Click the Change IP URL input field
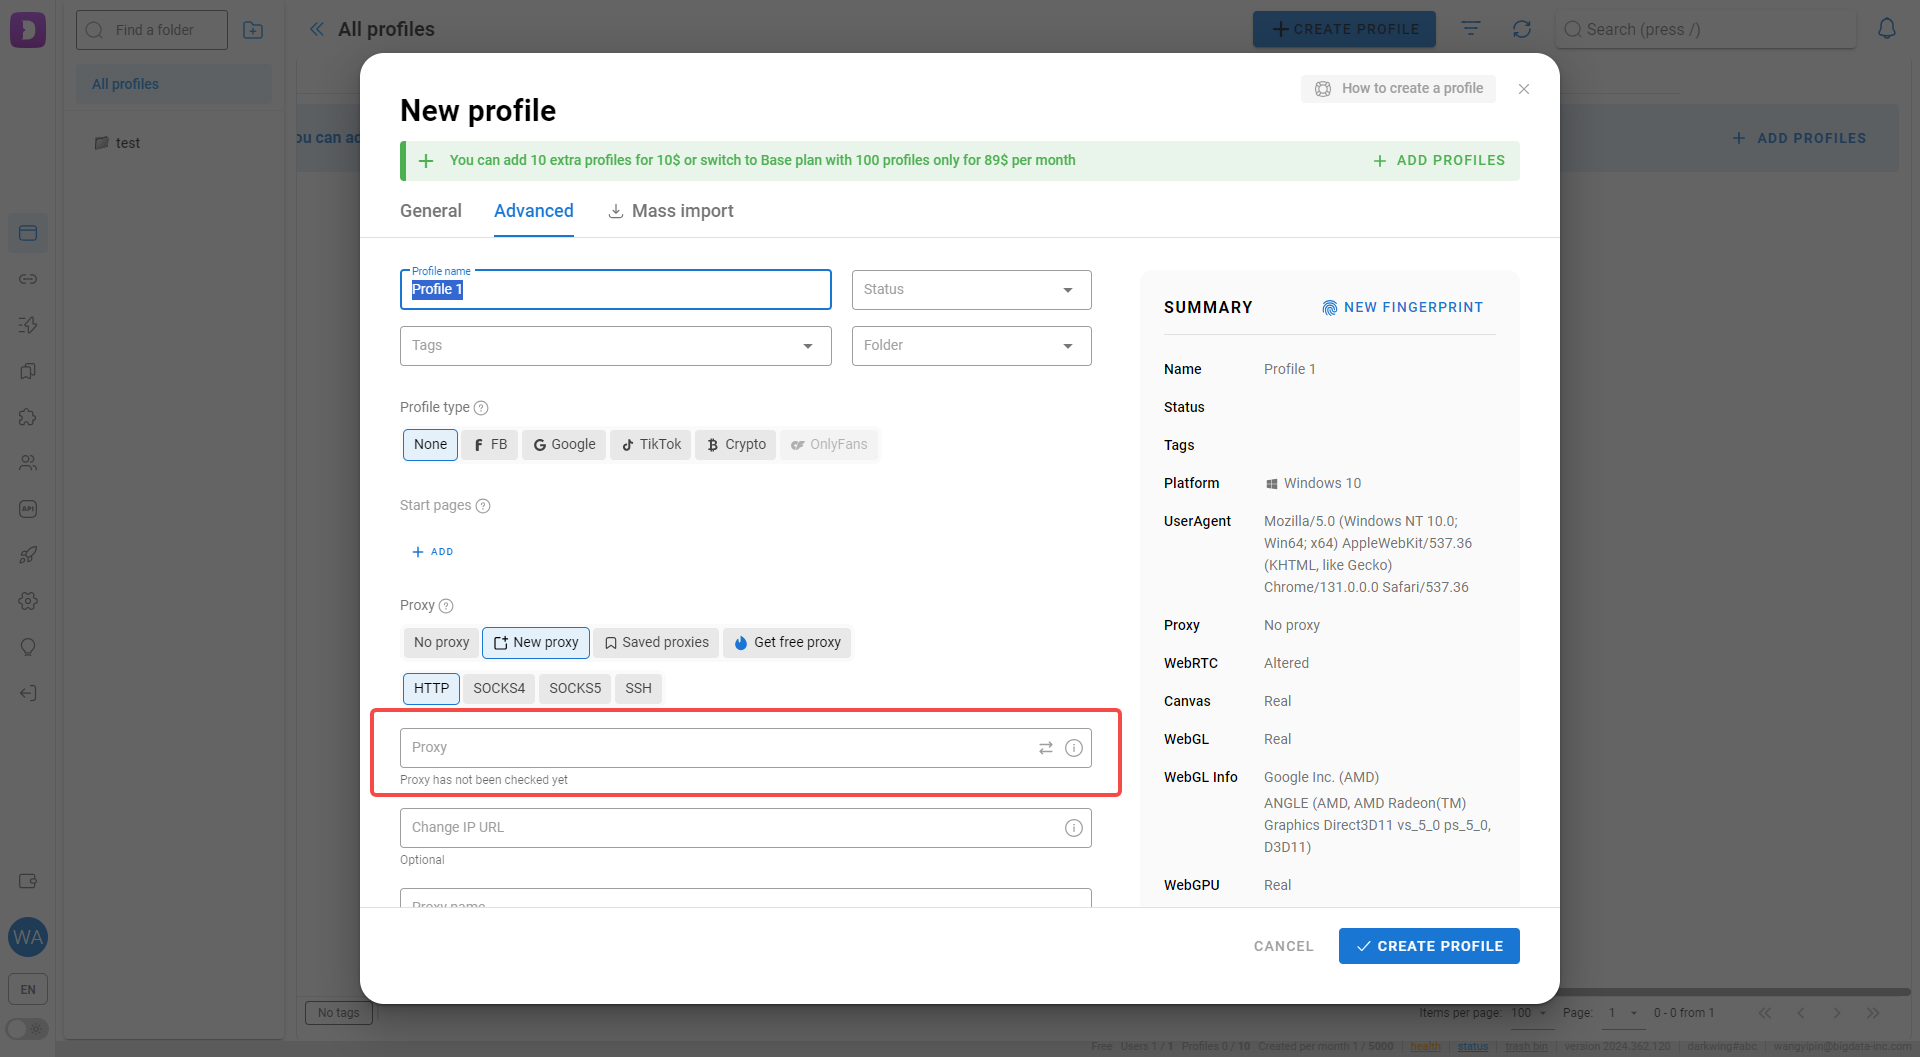 click(745, 828)
